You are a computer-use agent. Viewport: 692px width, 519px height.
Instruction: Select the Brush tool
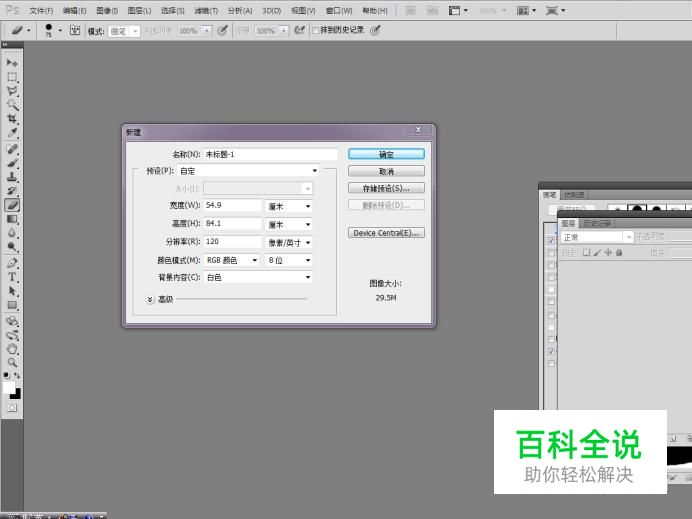coord(12,163)
